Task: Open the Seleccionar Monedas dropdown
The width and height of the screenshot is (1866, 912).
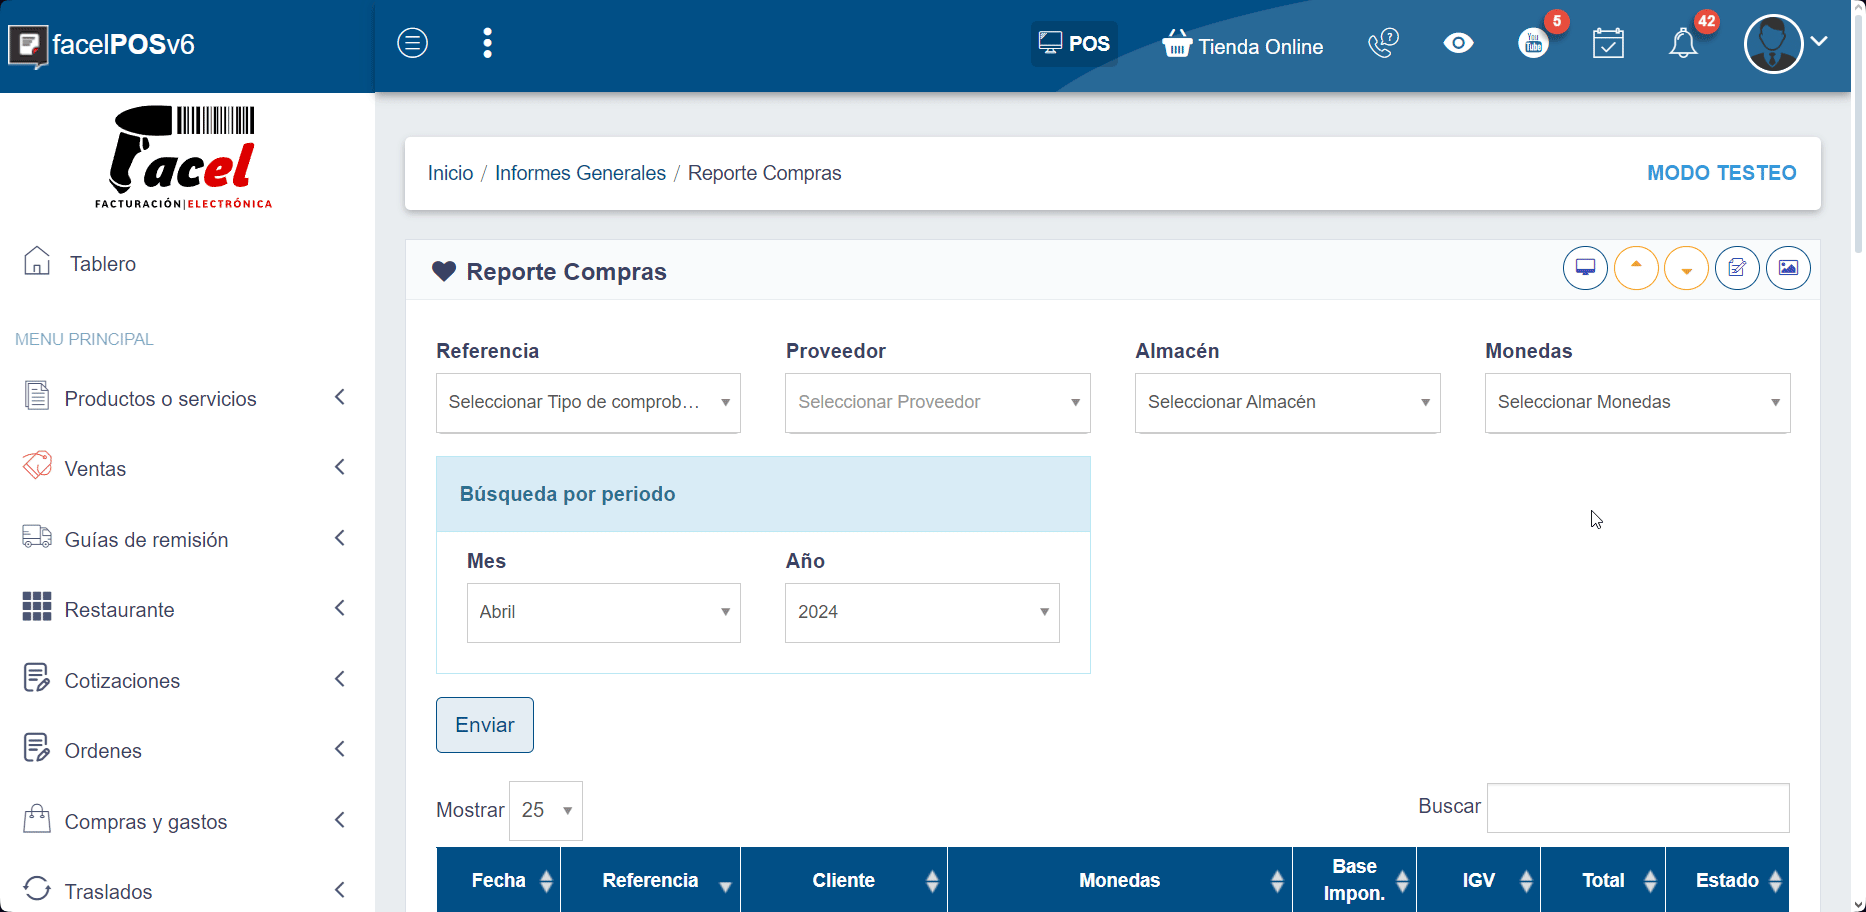Action: [1637, 402]
